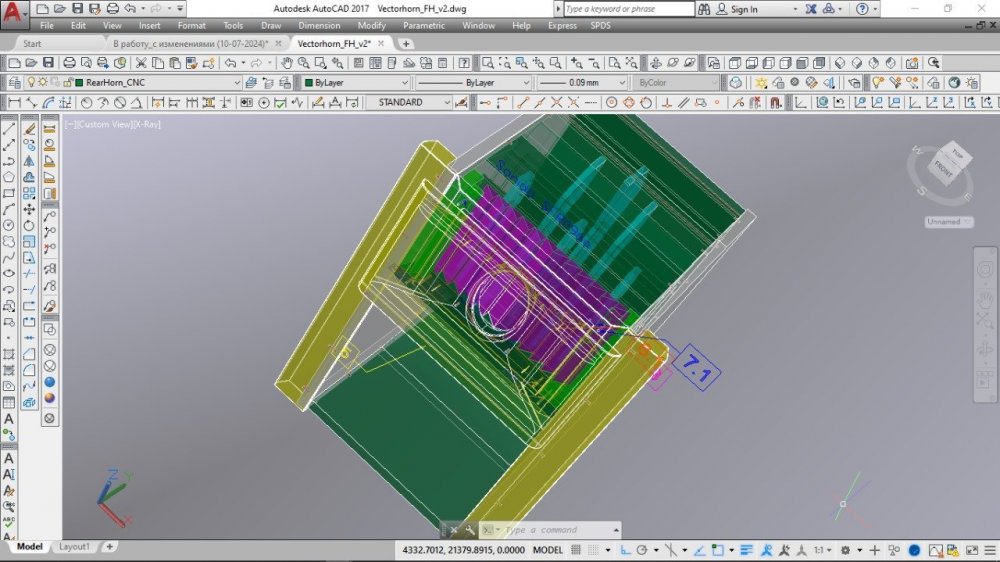This screenshot has width=1000, height=562.
Task: Click the Sign In button
Action: [x=744, y=9]
